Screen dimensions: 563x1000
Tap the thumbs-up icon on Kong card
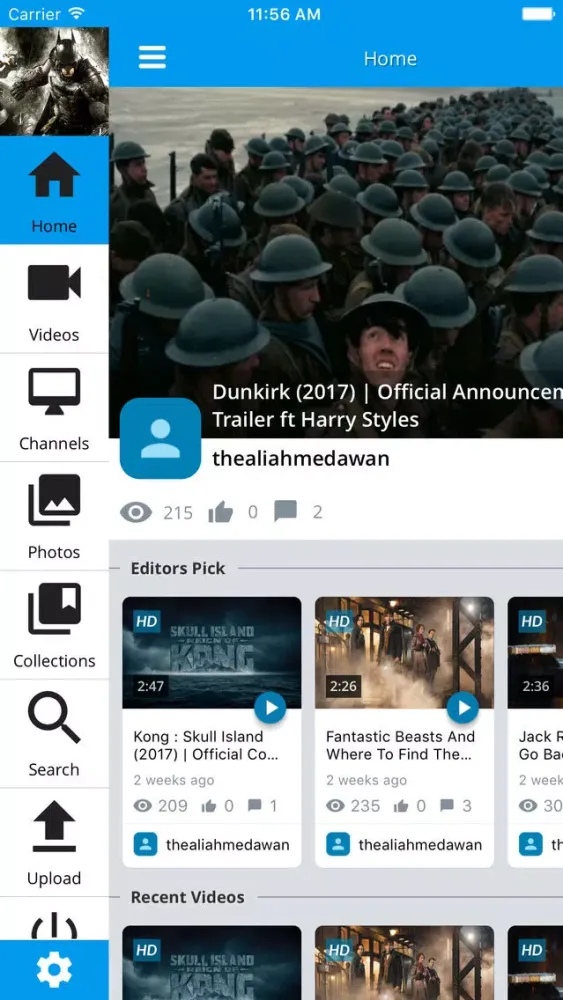209,806
